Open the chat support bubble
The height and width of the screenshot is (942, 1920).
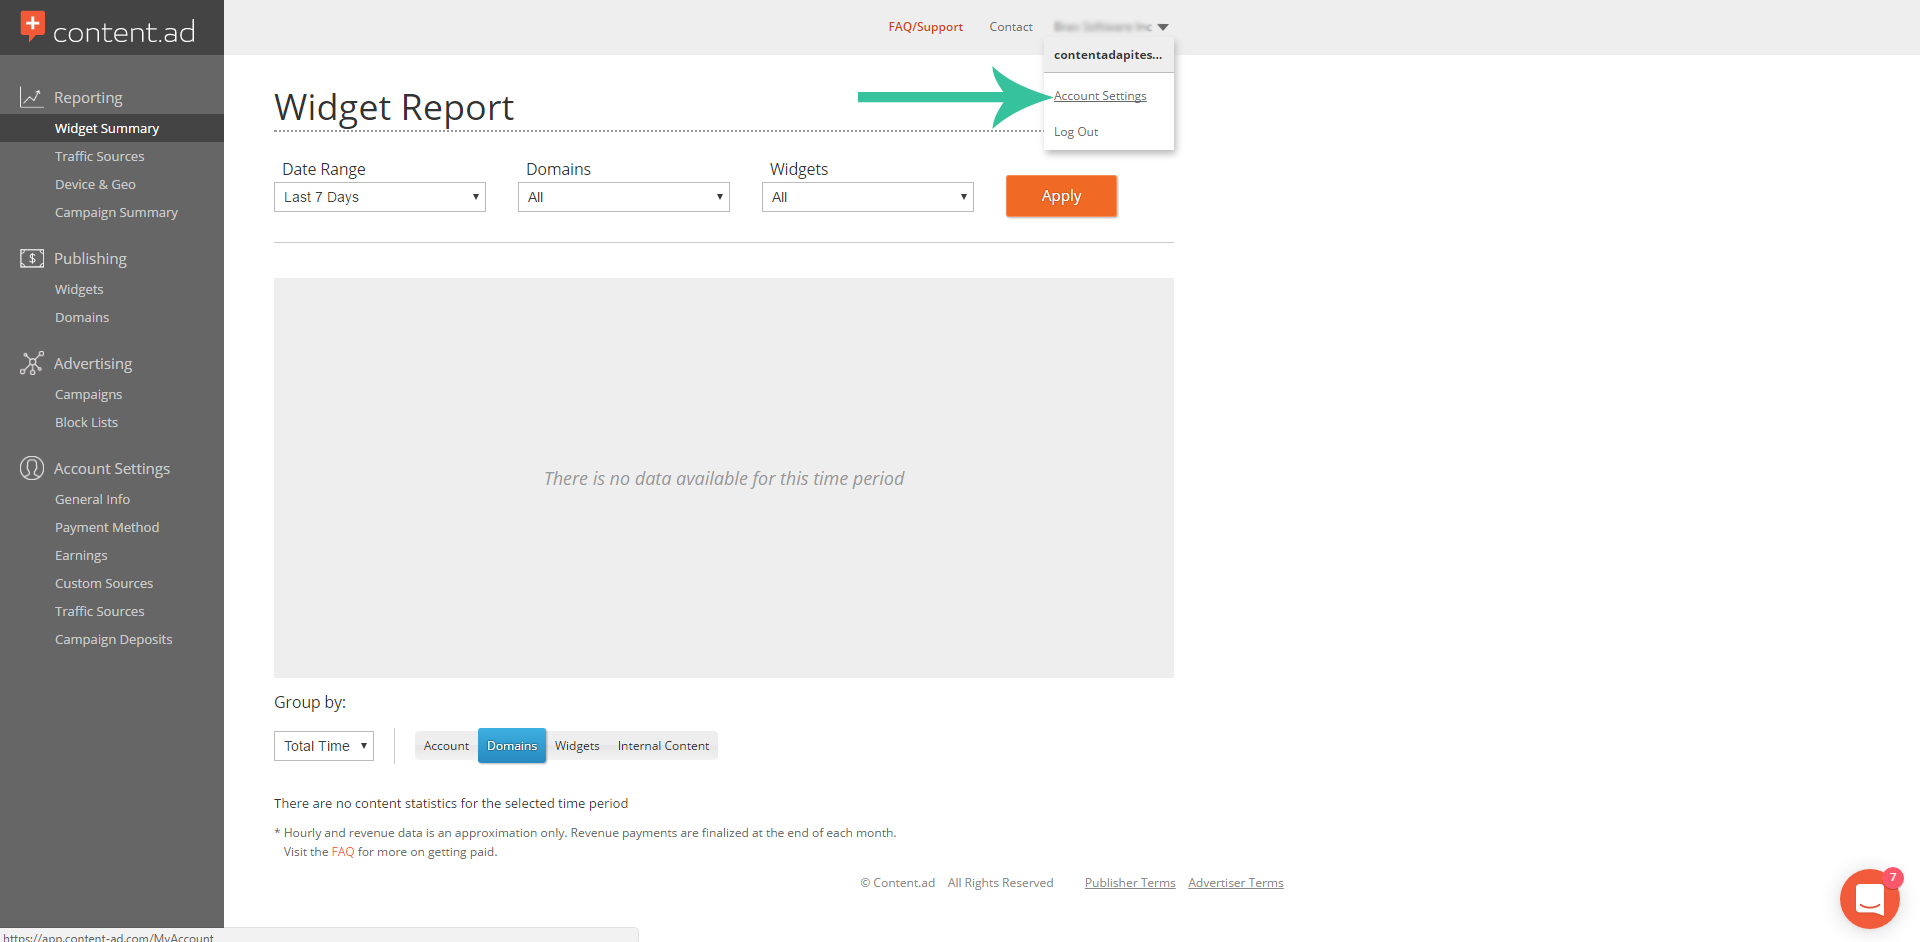[x=1869, y=899]
